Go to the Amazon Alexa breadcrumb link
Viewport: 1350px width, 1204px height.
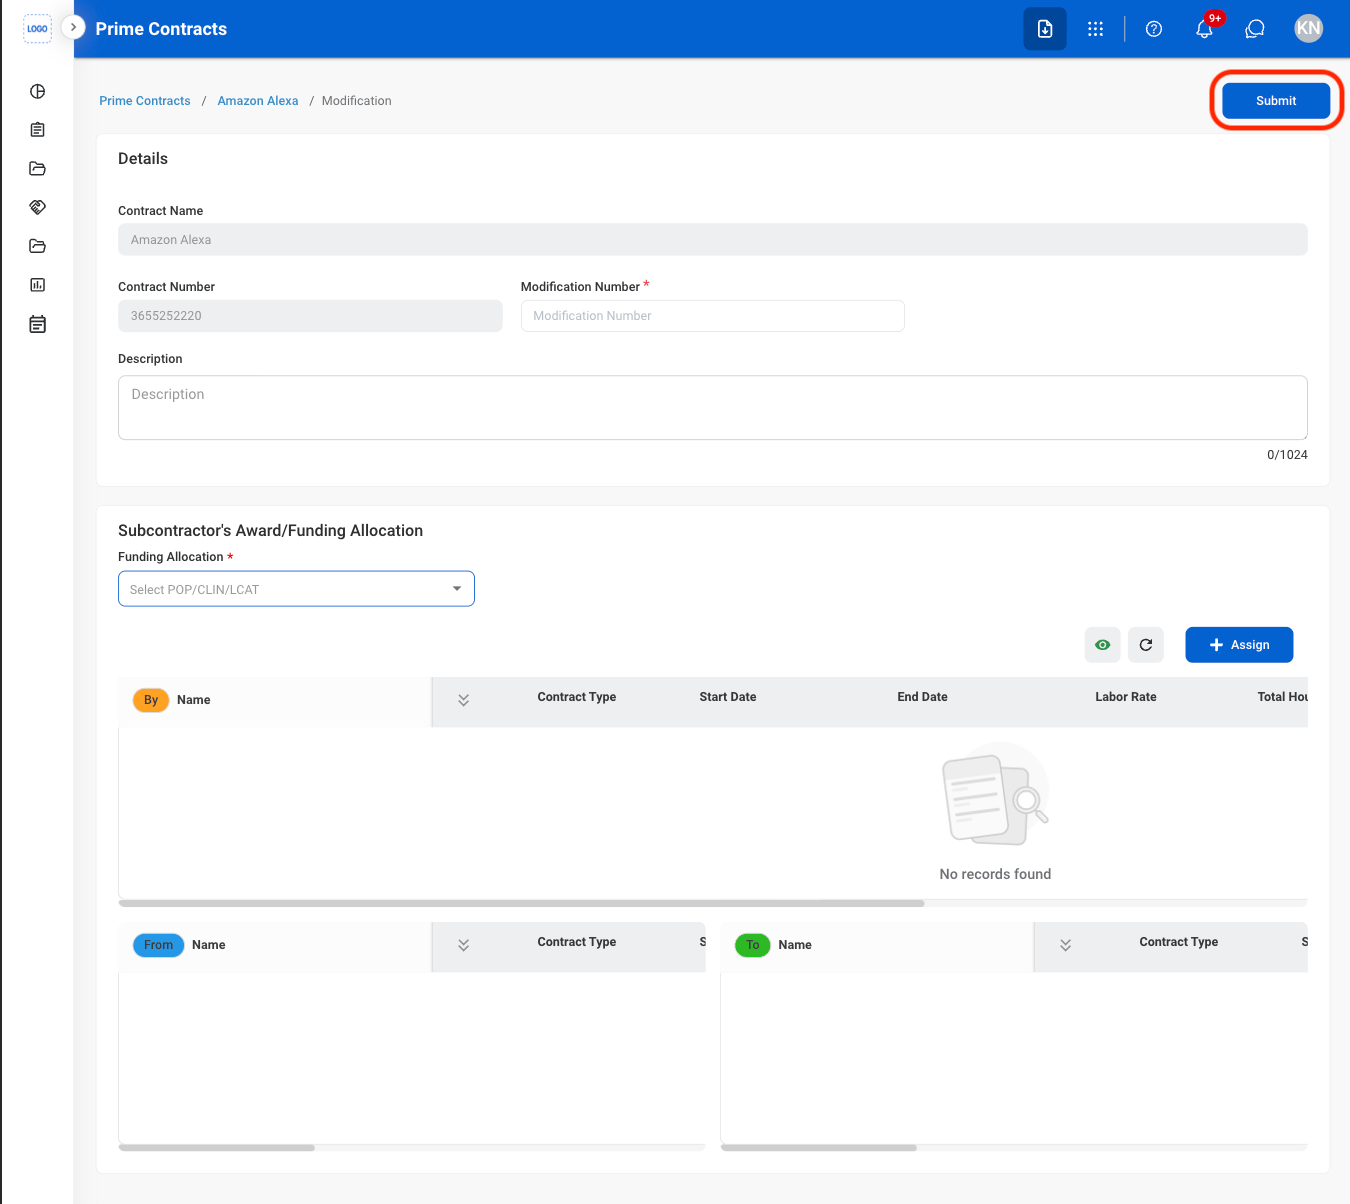(258, 101)
